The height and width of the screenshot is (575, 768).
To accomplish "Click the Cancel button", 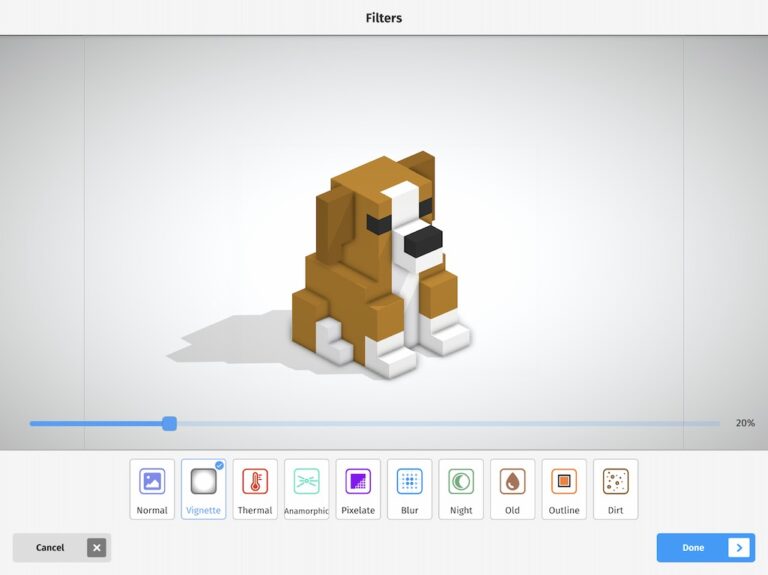I will tap(62, 548).
